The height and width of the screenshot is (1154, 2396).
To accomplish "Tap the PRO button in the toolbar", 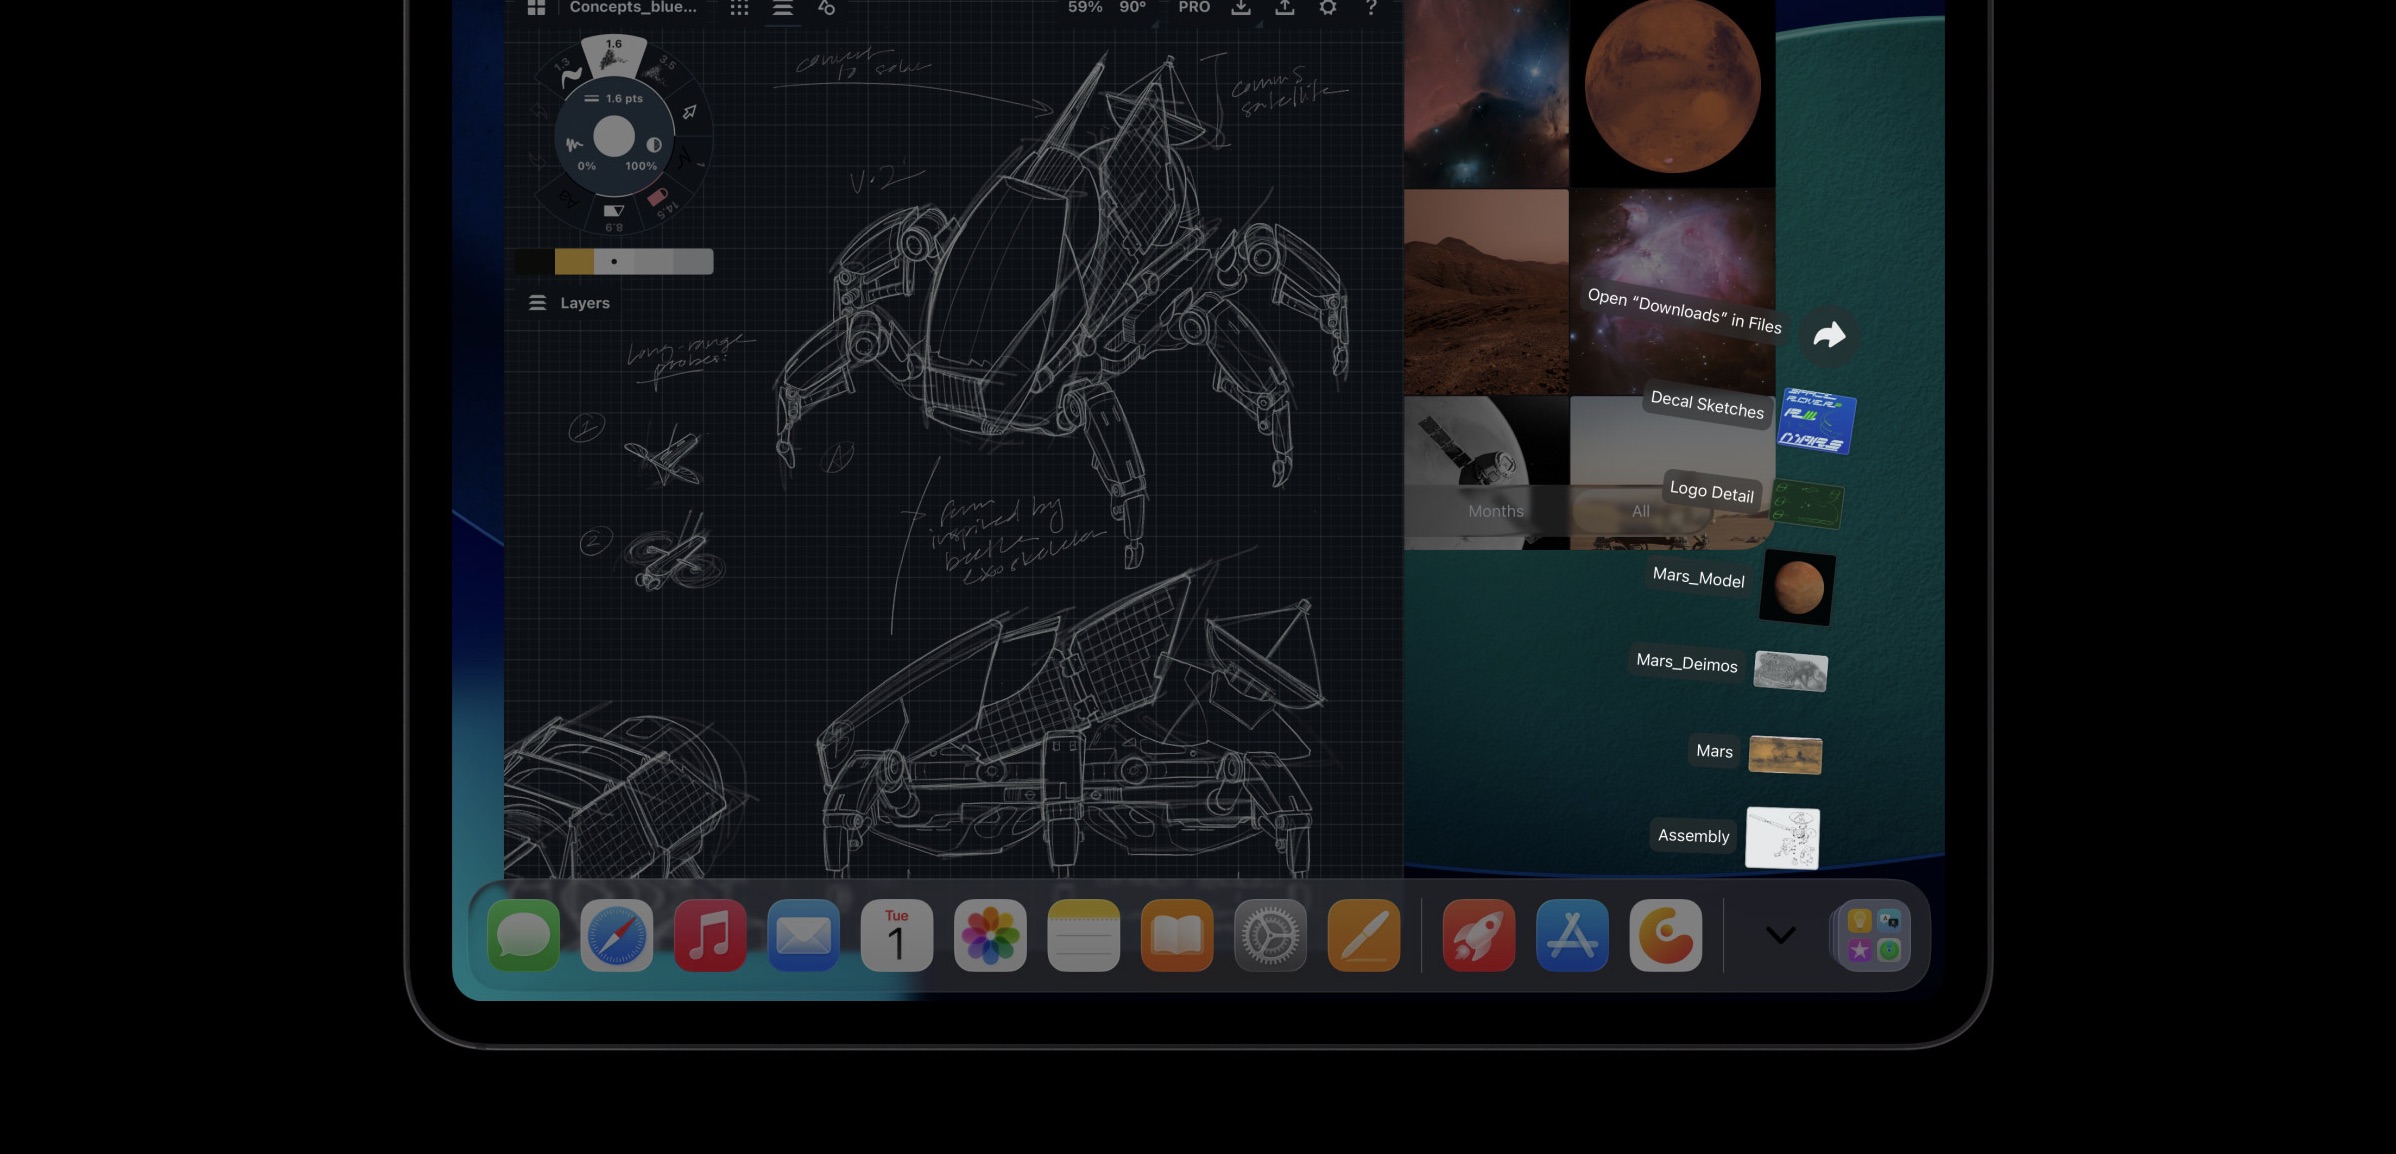I will [1194, 8].
